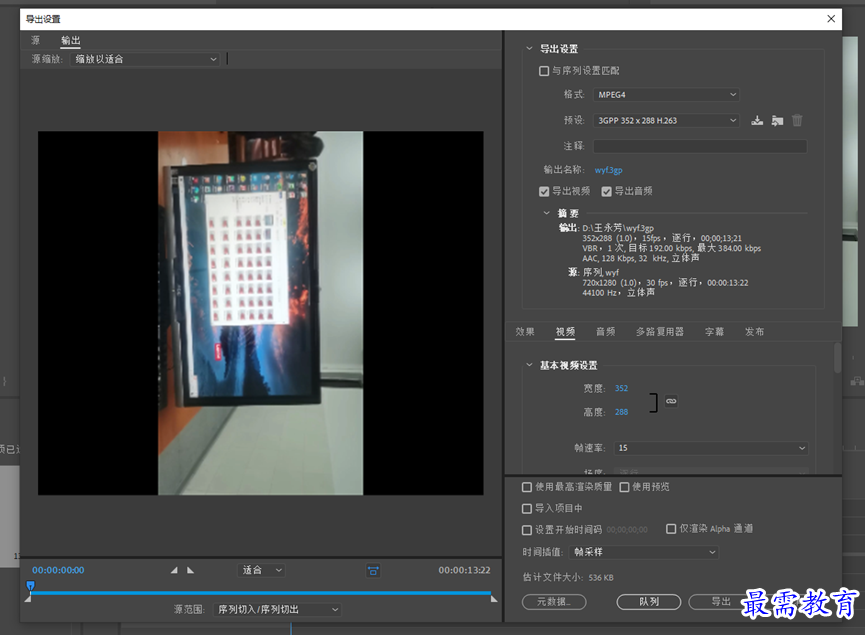Viewport: 865px width, 635px height.
Task: Click the queue button
Action: pyautogui.click(x=649, y=602)
